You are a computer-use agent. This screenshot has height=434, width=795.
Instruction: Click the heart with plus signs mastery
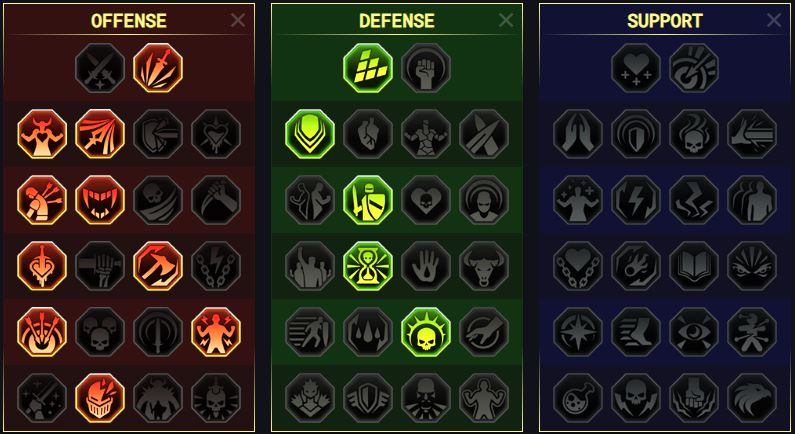[636, 68]
